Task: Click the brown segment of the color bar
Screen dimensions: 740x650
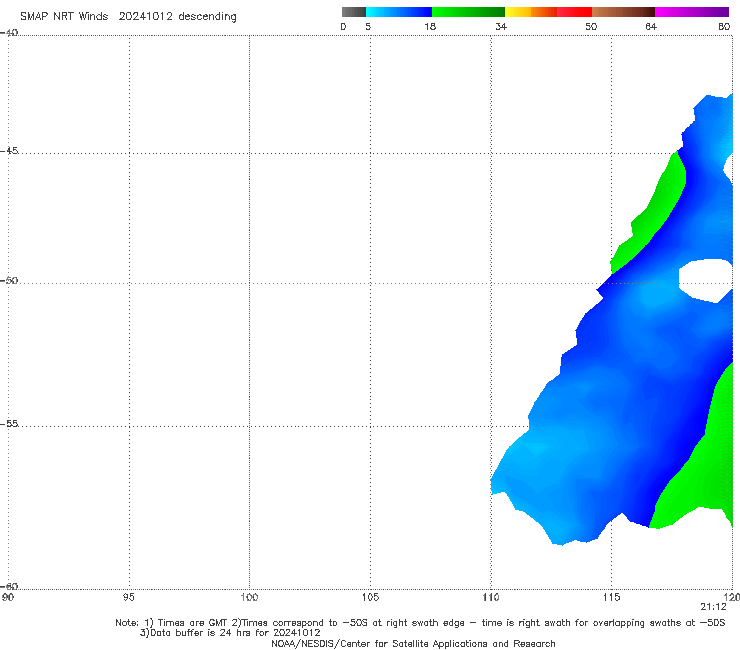Action: [x=623, y=12]
